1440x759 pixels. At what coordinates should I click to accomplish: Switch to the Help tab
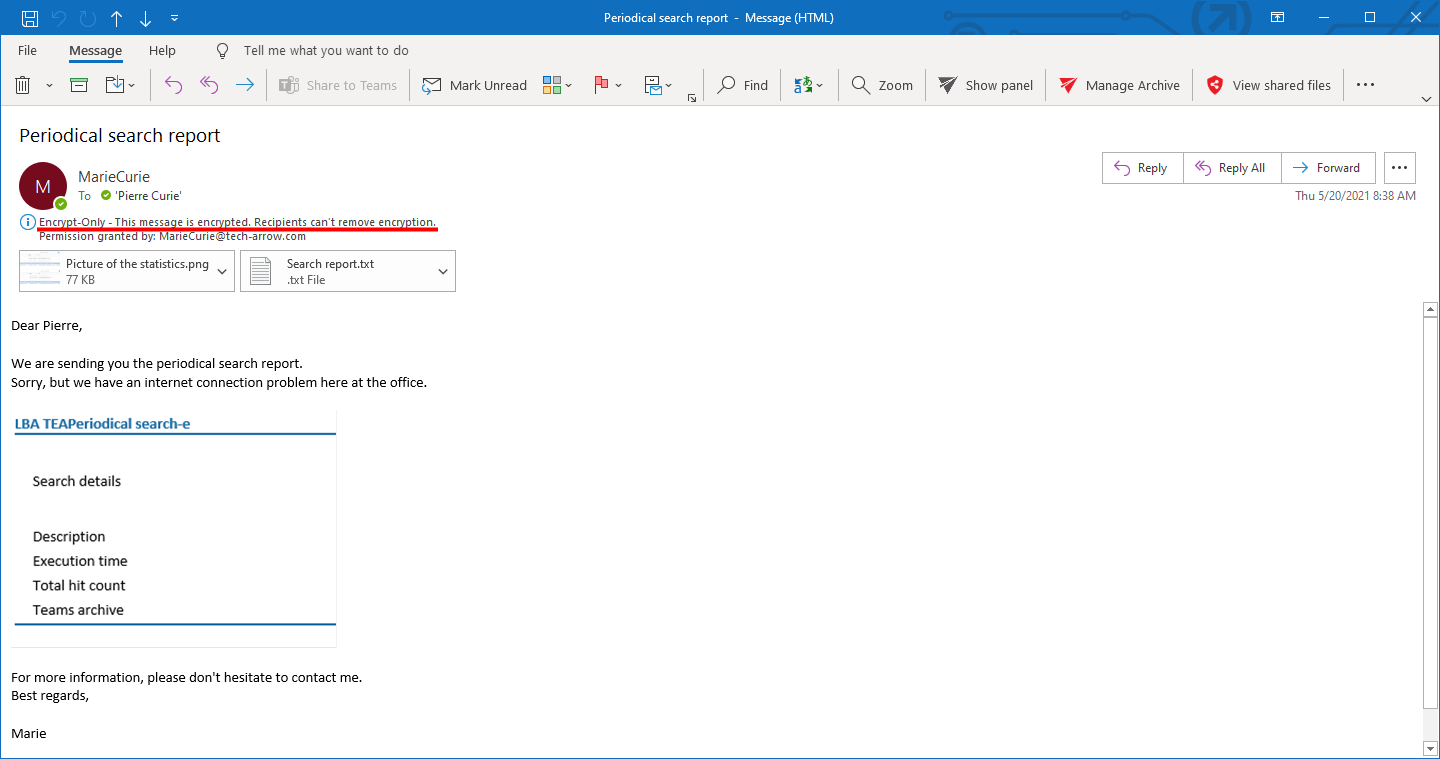162,50
